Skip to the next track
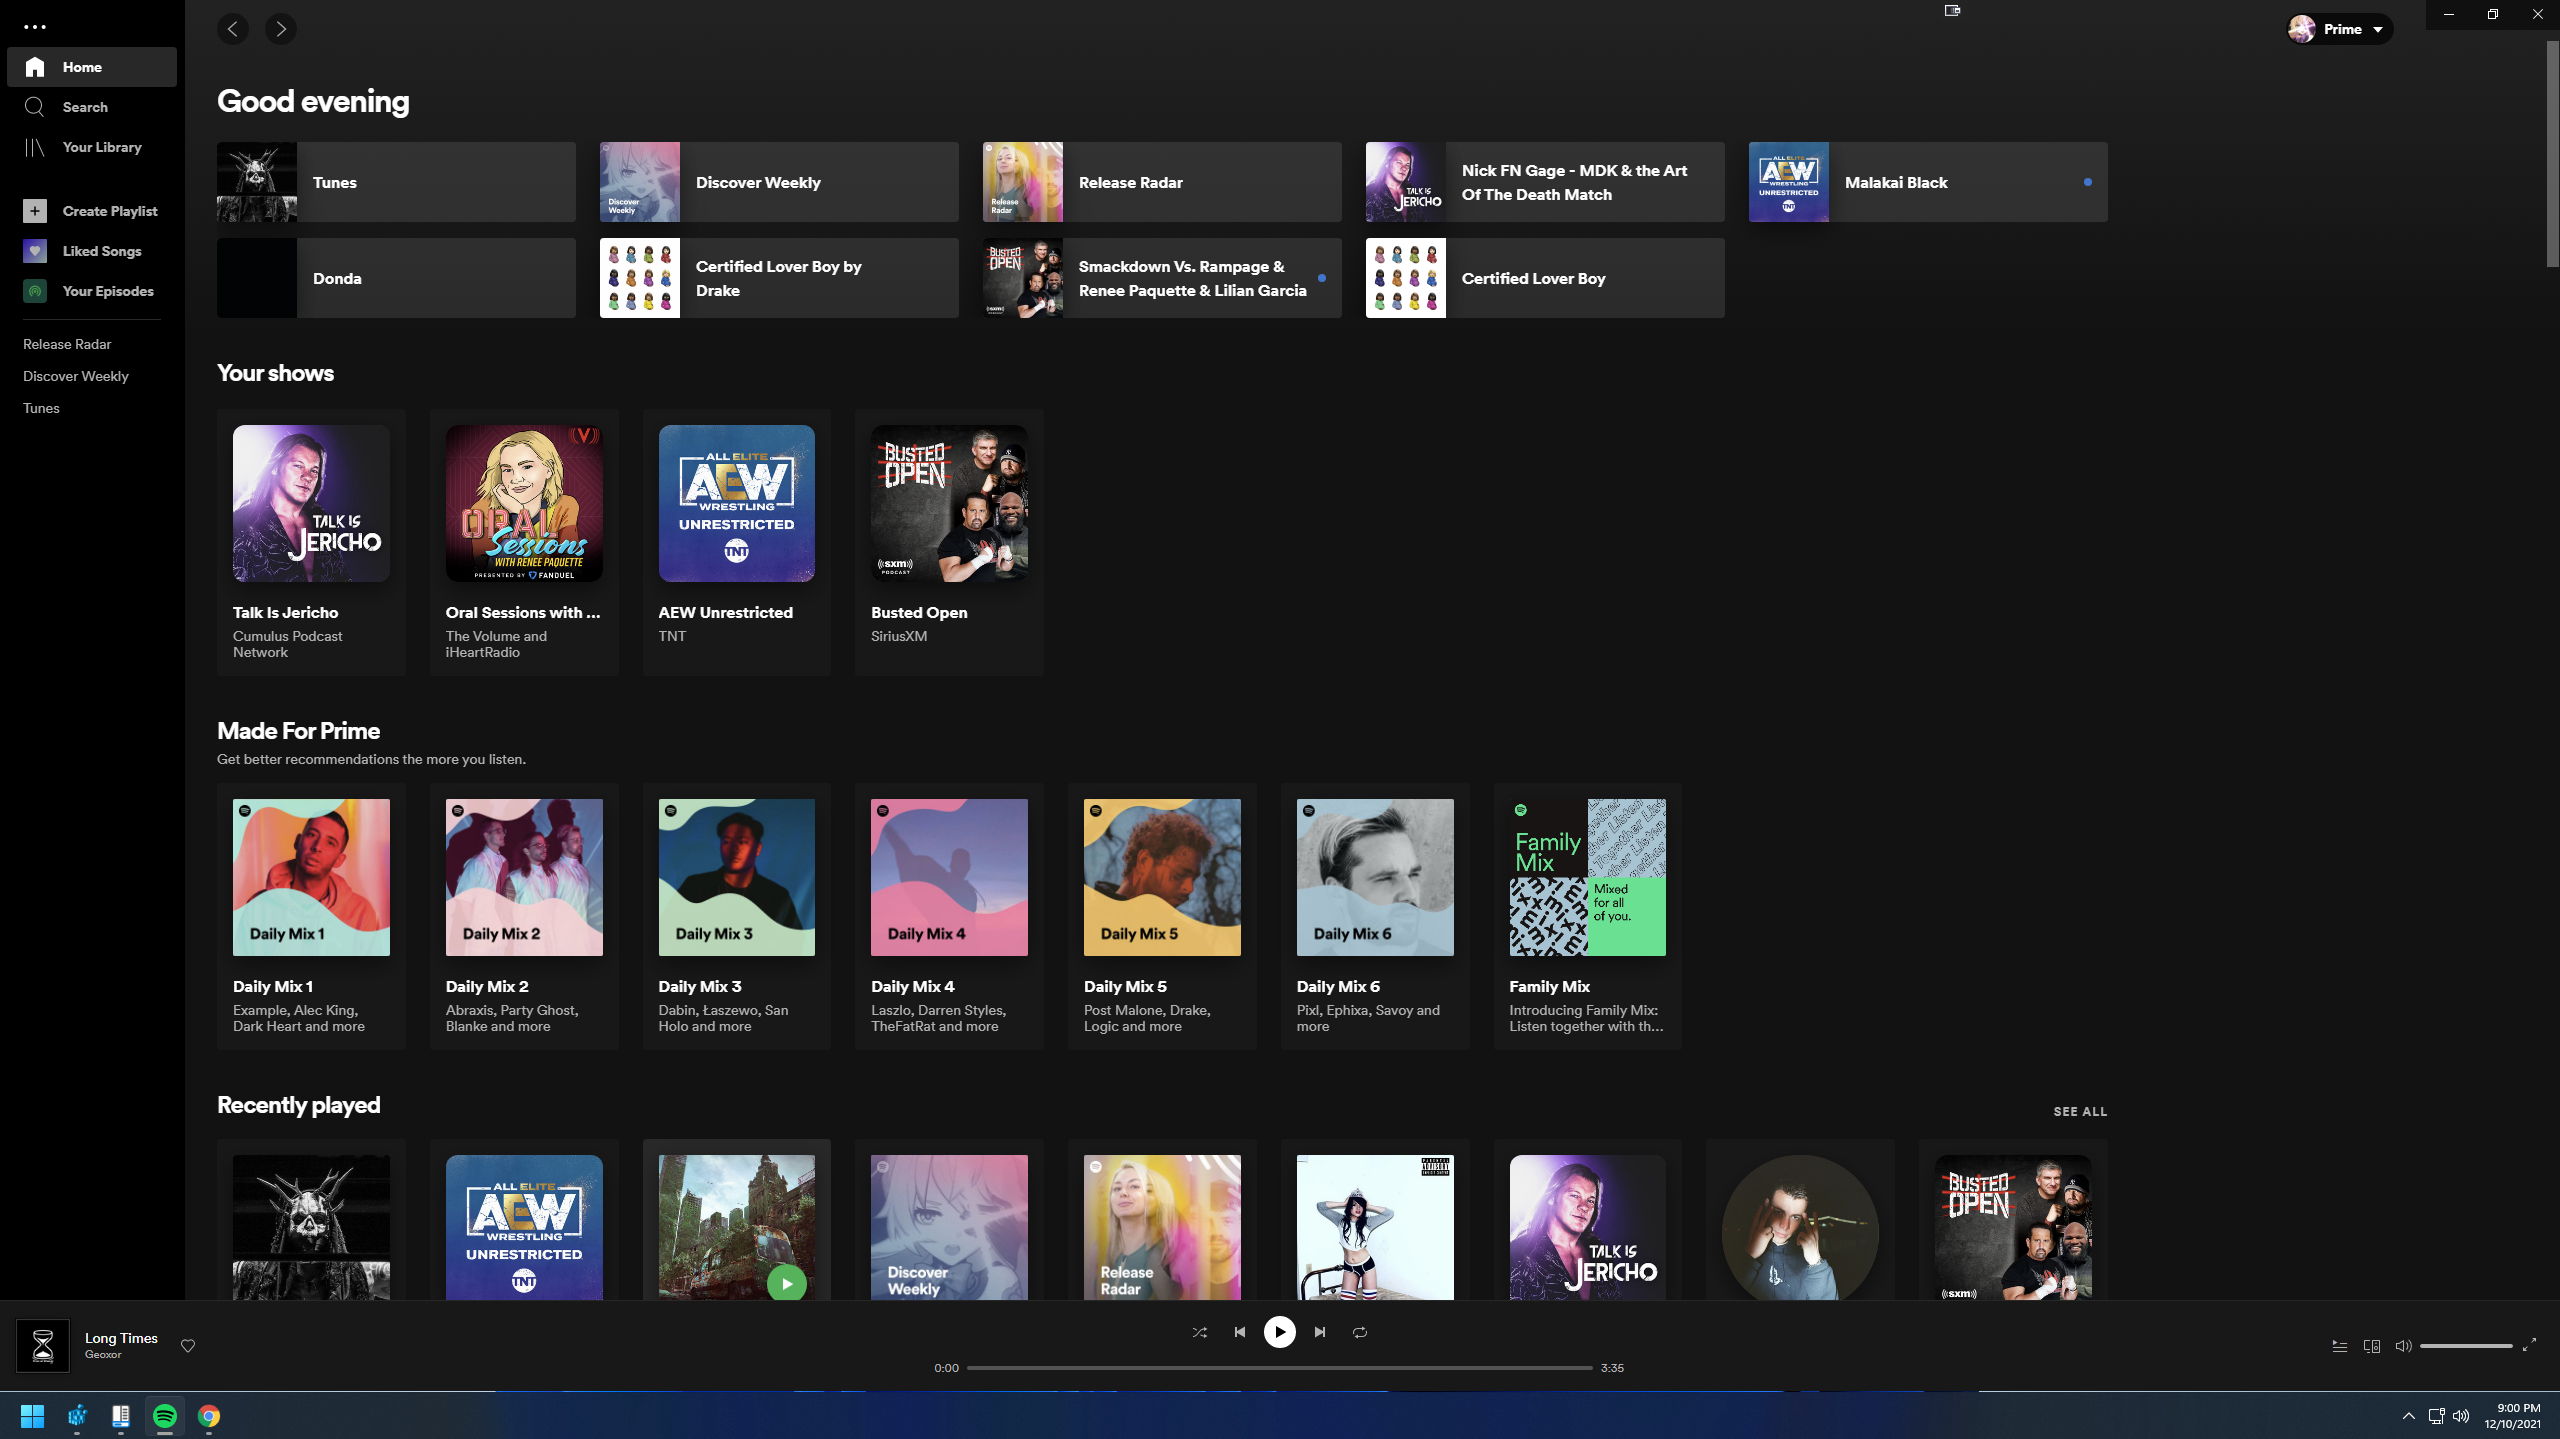The width and height of the screenshot is (2560, 1439). pos(1320,1332)
